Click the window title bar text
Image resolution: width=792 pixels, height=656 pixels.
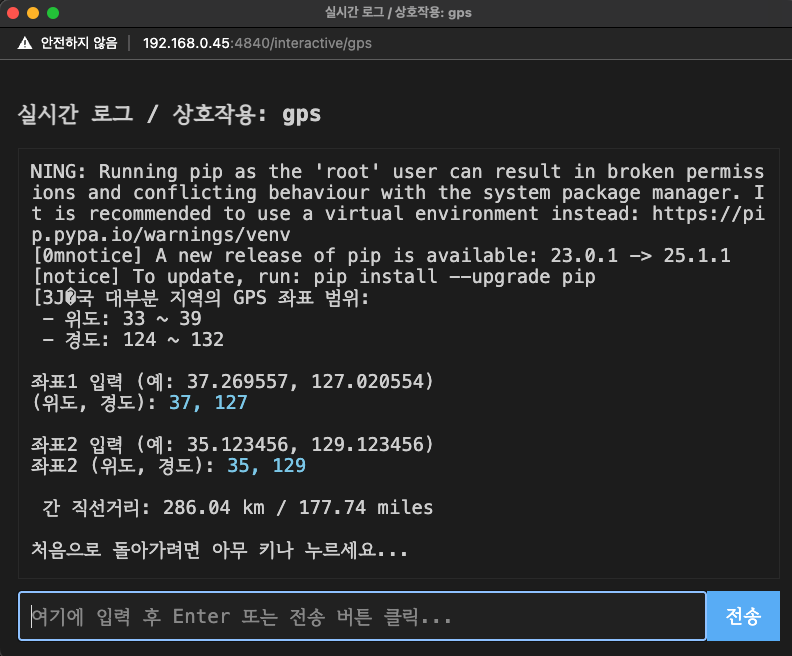click(398, 13)
